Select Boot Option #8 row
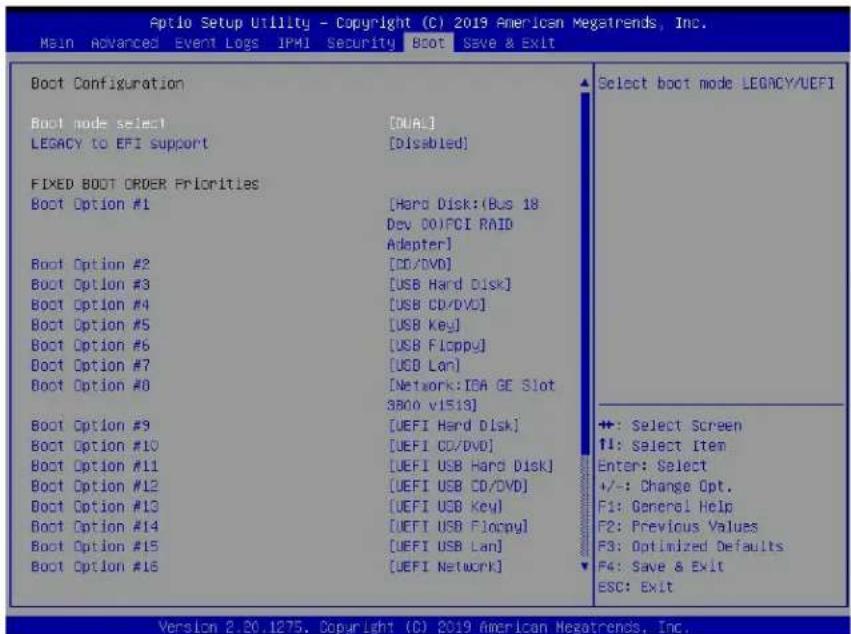 point(90,385)
